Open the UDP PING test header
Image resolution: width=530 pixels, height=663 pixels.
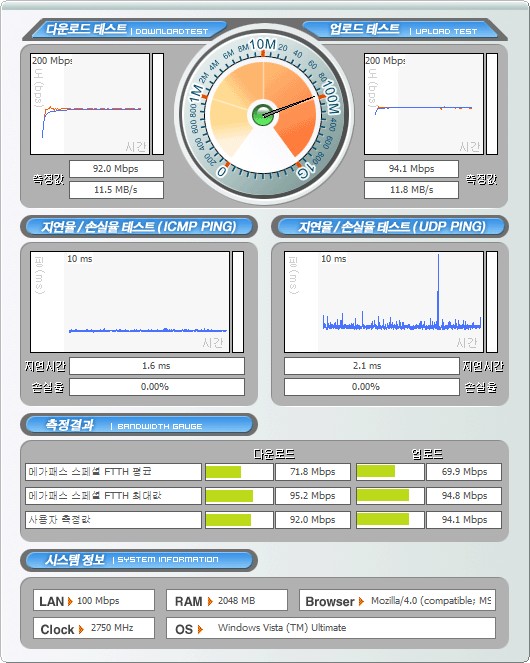tap(390, 227)
